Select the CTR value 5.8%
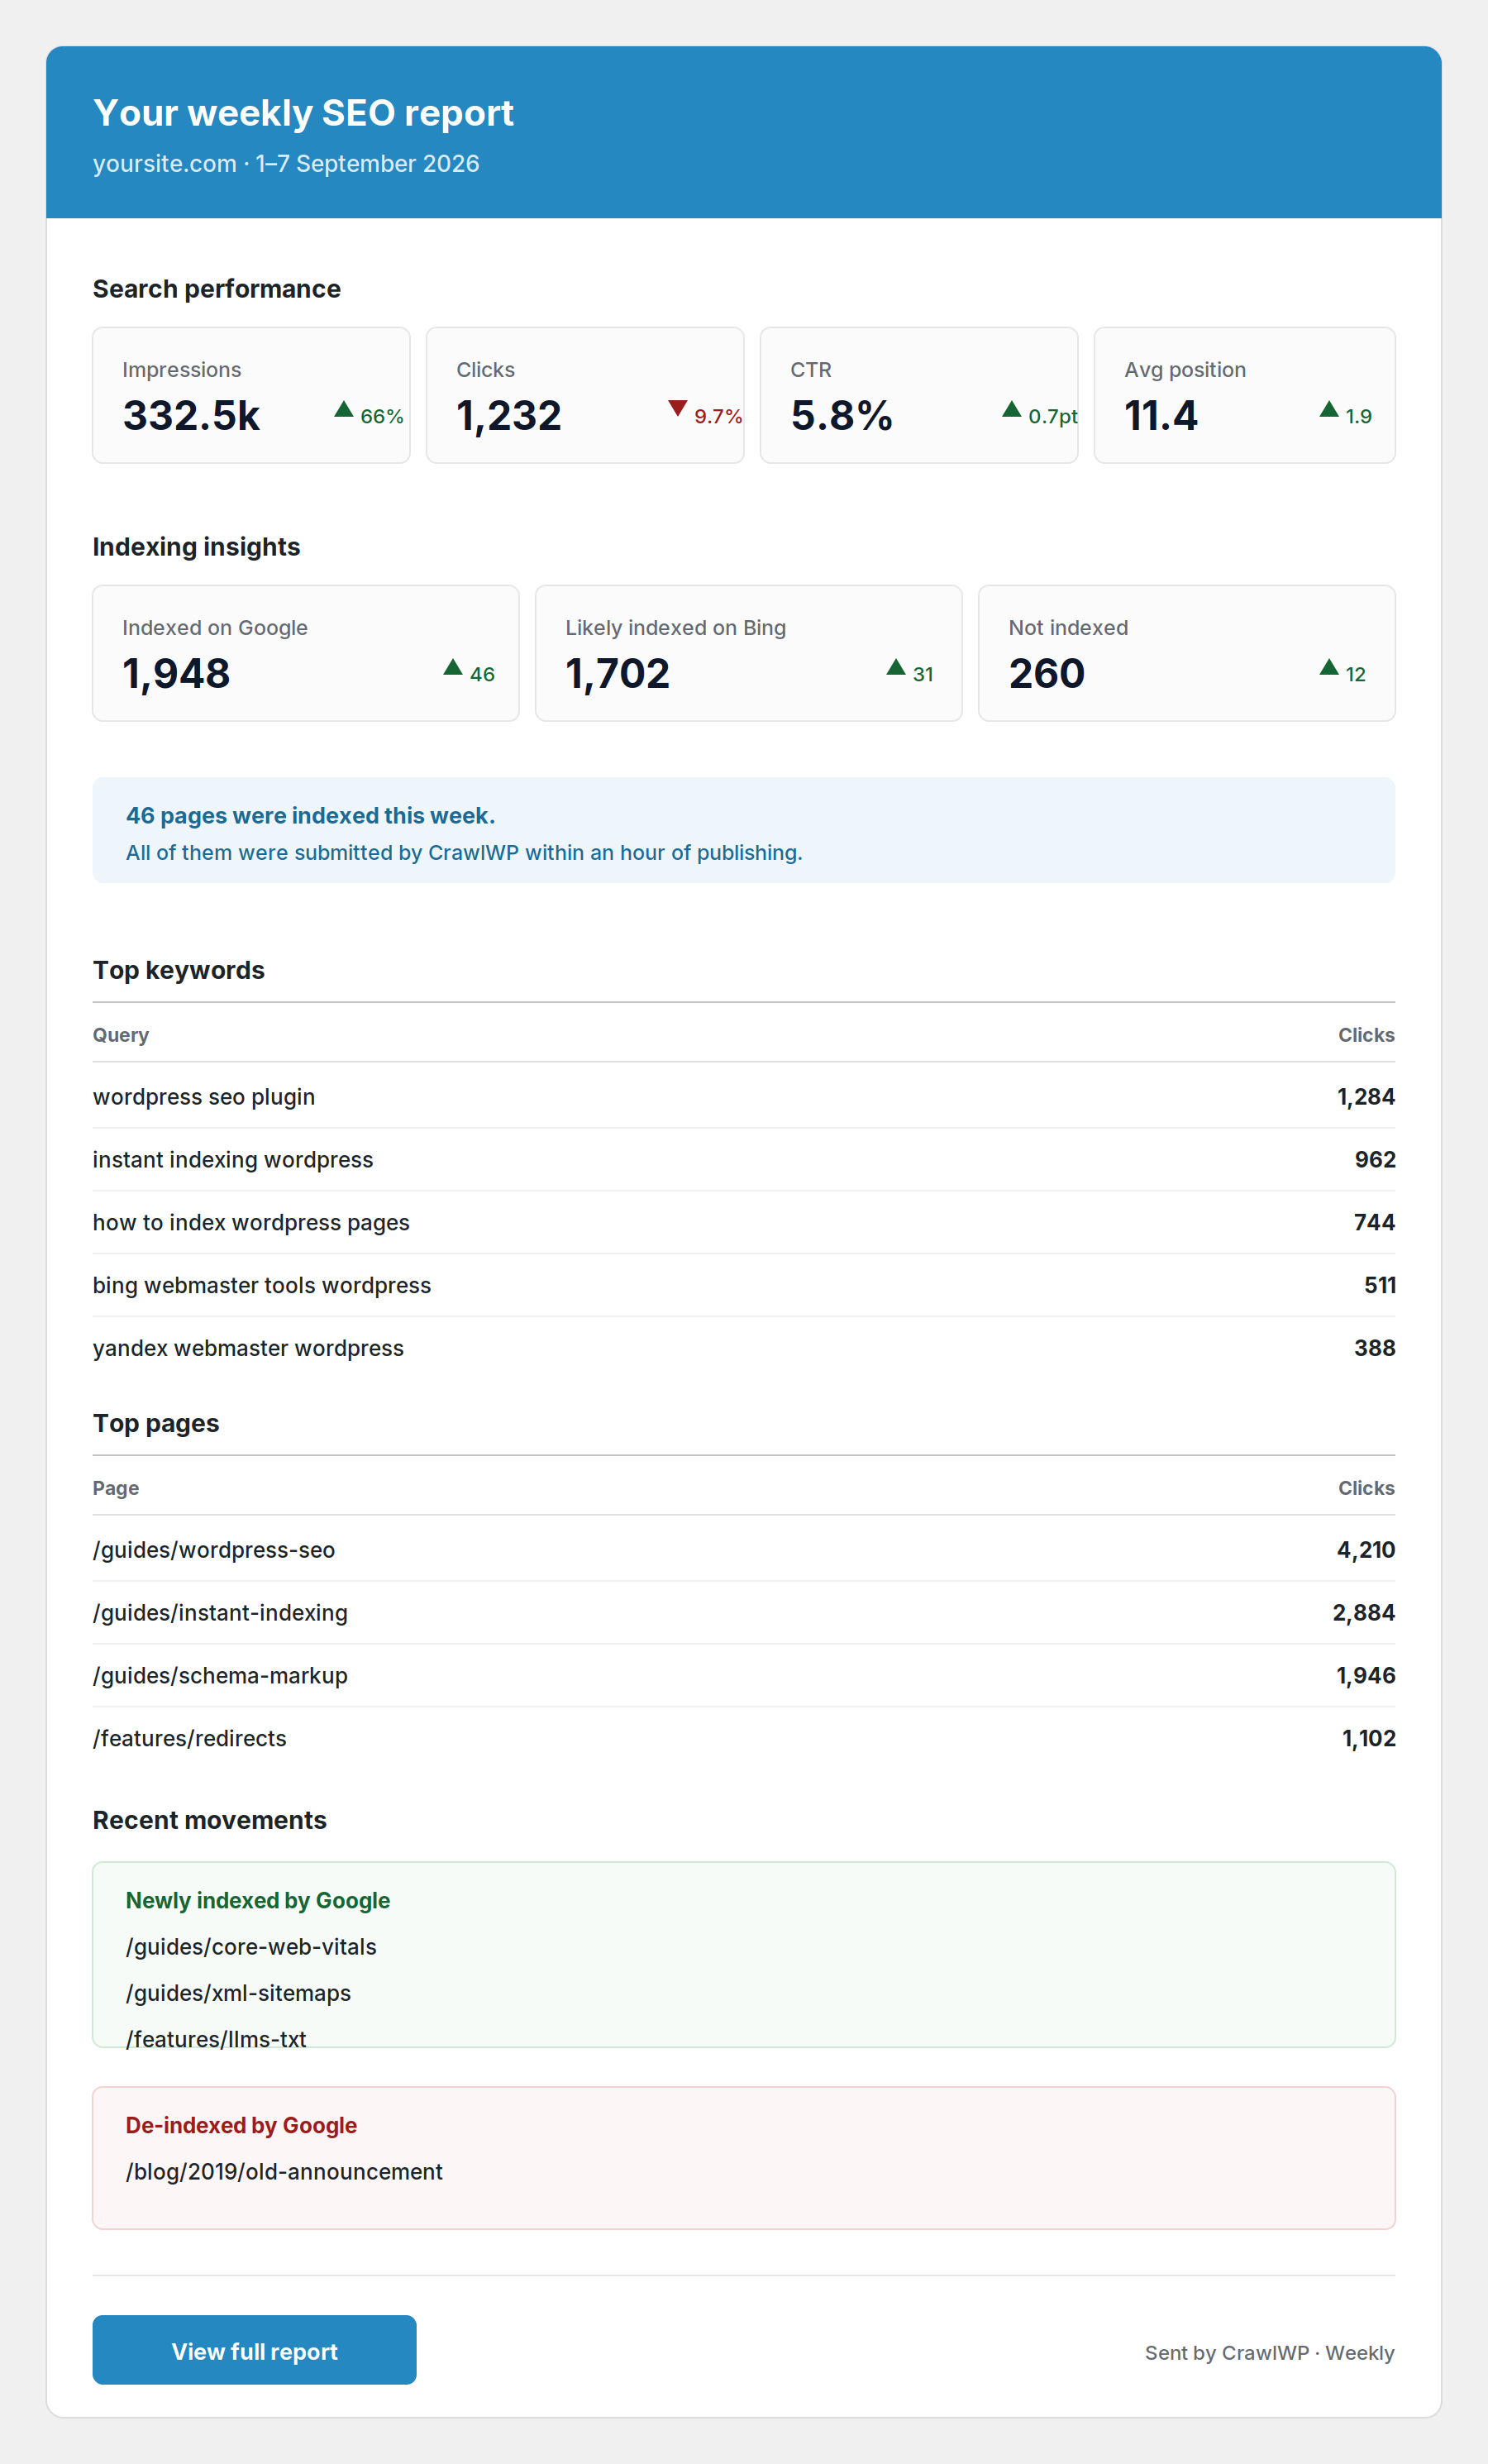The height and width of the screenshot is (2464, 1488). (x=841, y=416)
